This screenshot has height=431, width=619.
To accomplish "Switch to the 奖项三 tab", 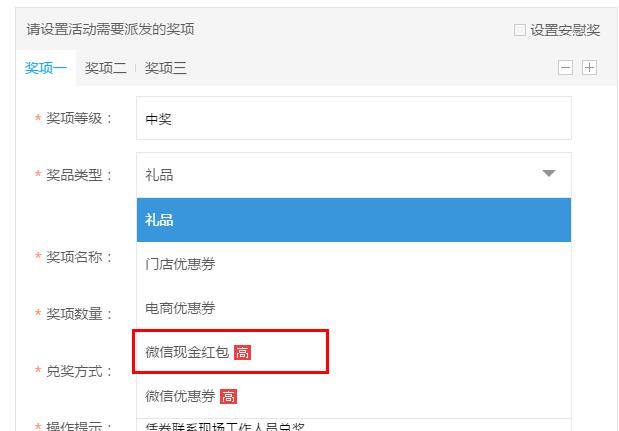I will (x=165, y=68).
